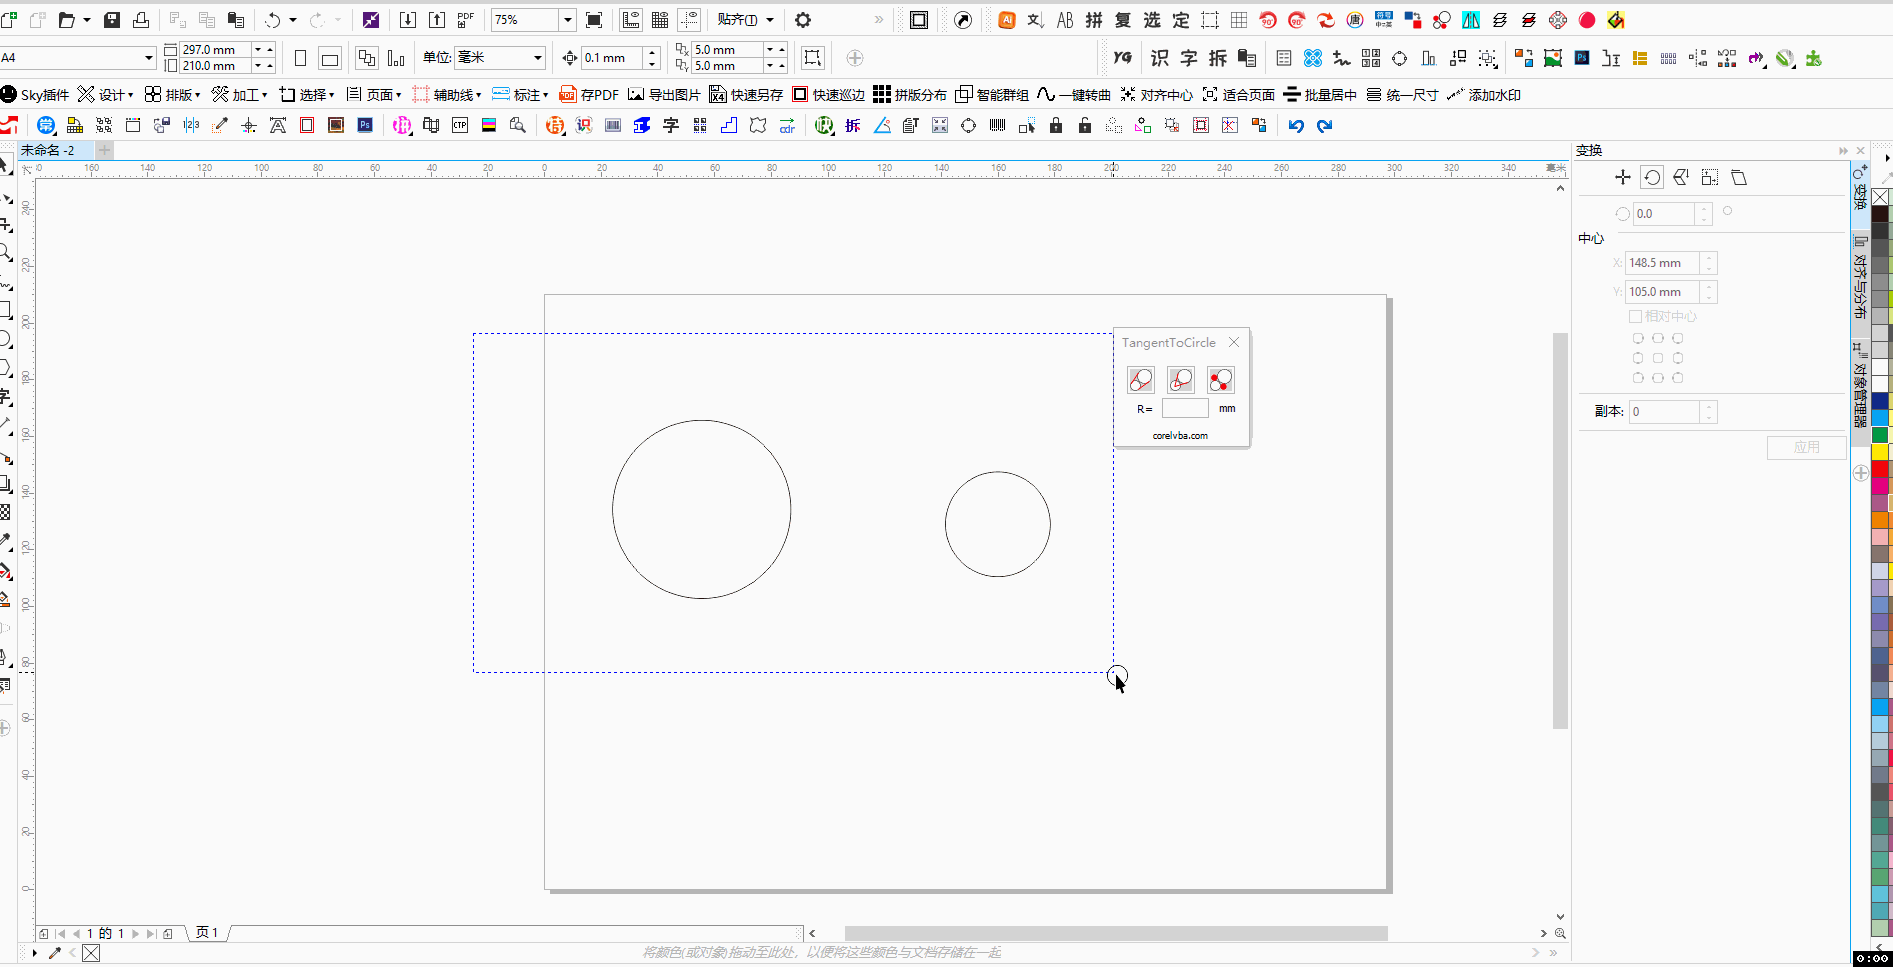Click the green puzzle piece plugin icon
1893x967 pixels.
coord(1814,58)
